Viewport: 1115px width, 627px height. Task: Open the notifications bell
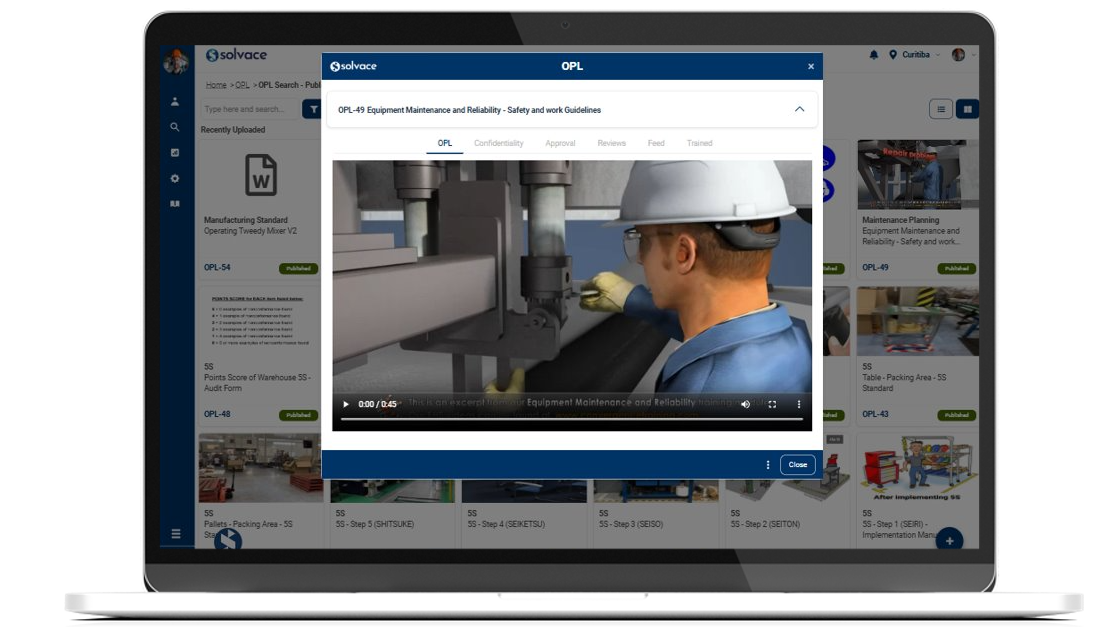pos(874,55)
